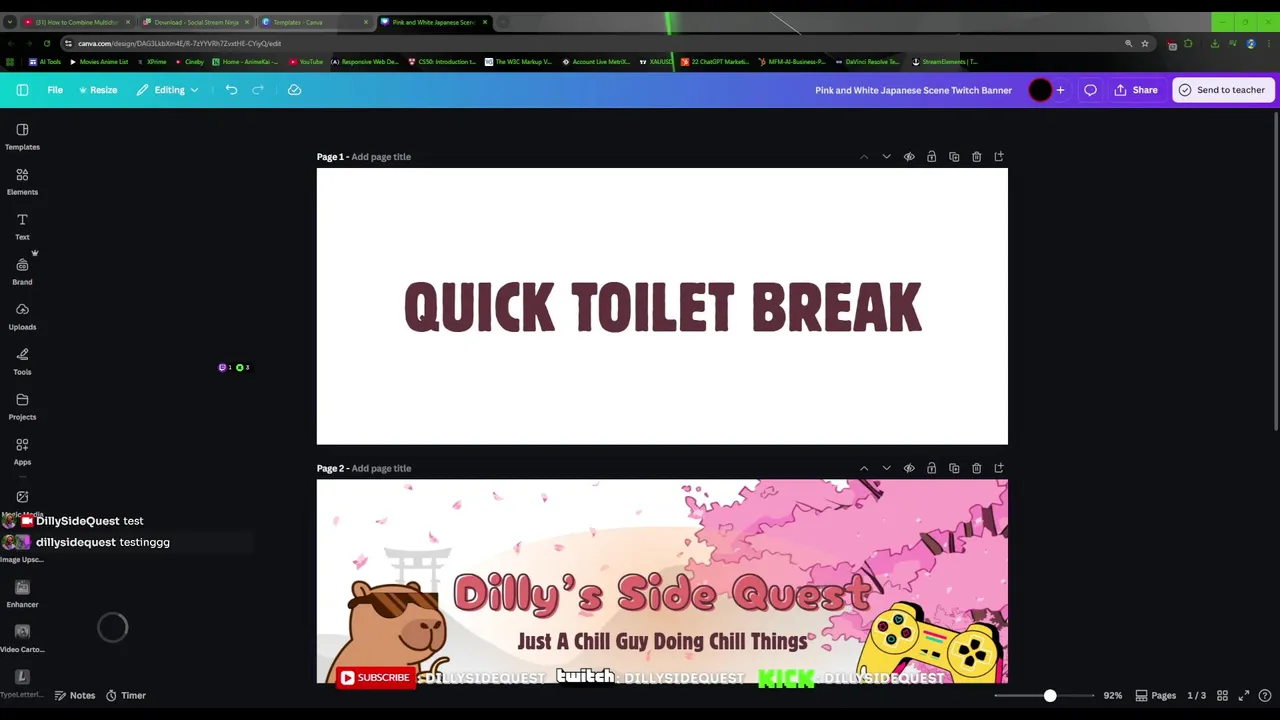The height and width of the screenshot is (720, 1280).
Task: Open the Uploads panel
Action: [x=22, y=317]
